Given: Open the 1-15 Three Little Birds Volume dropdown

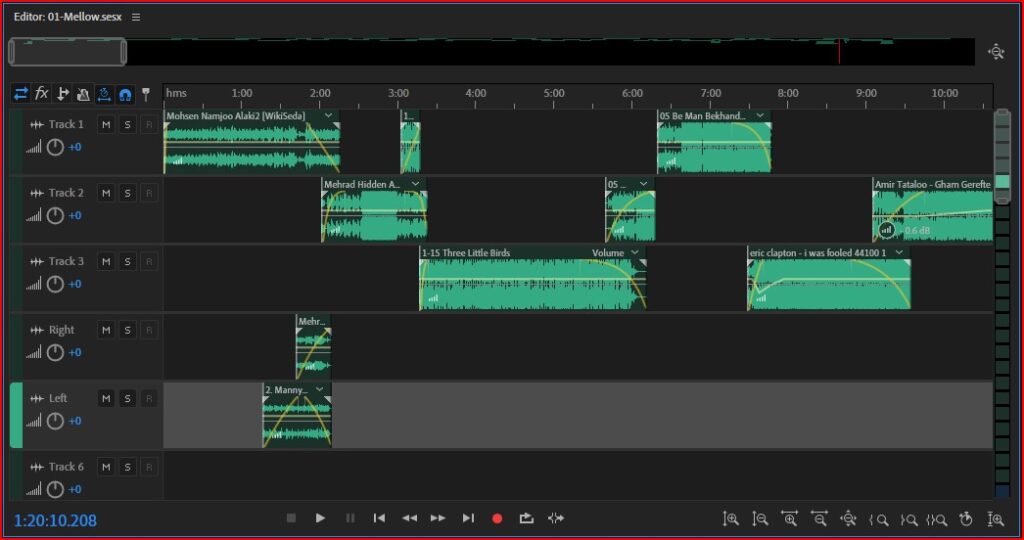Looking at the screenshot, I should [633, 253].
